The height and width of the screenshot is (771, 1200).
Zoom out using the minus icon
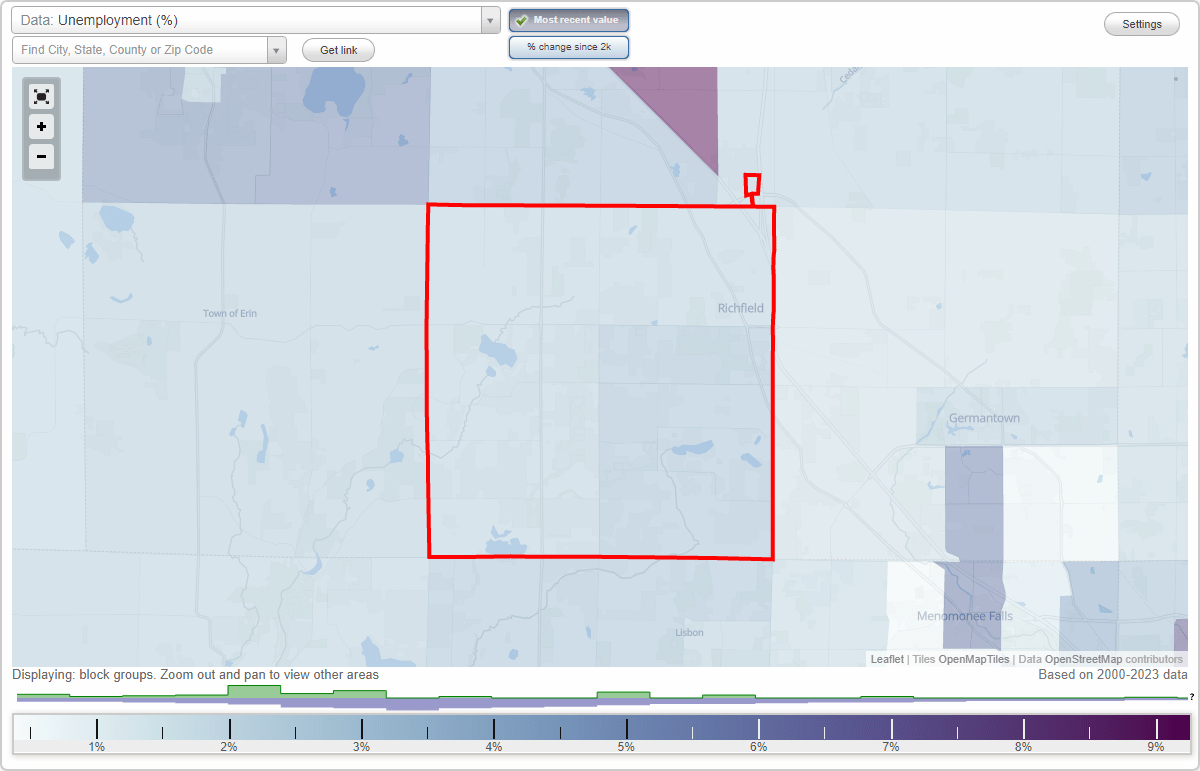click(x=41, y=157)
